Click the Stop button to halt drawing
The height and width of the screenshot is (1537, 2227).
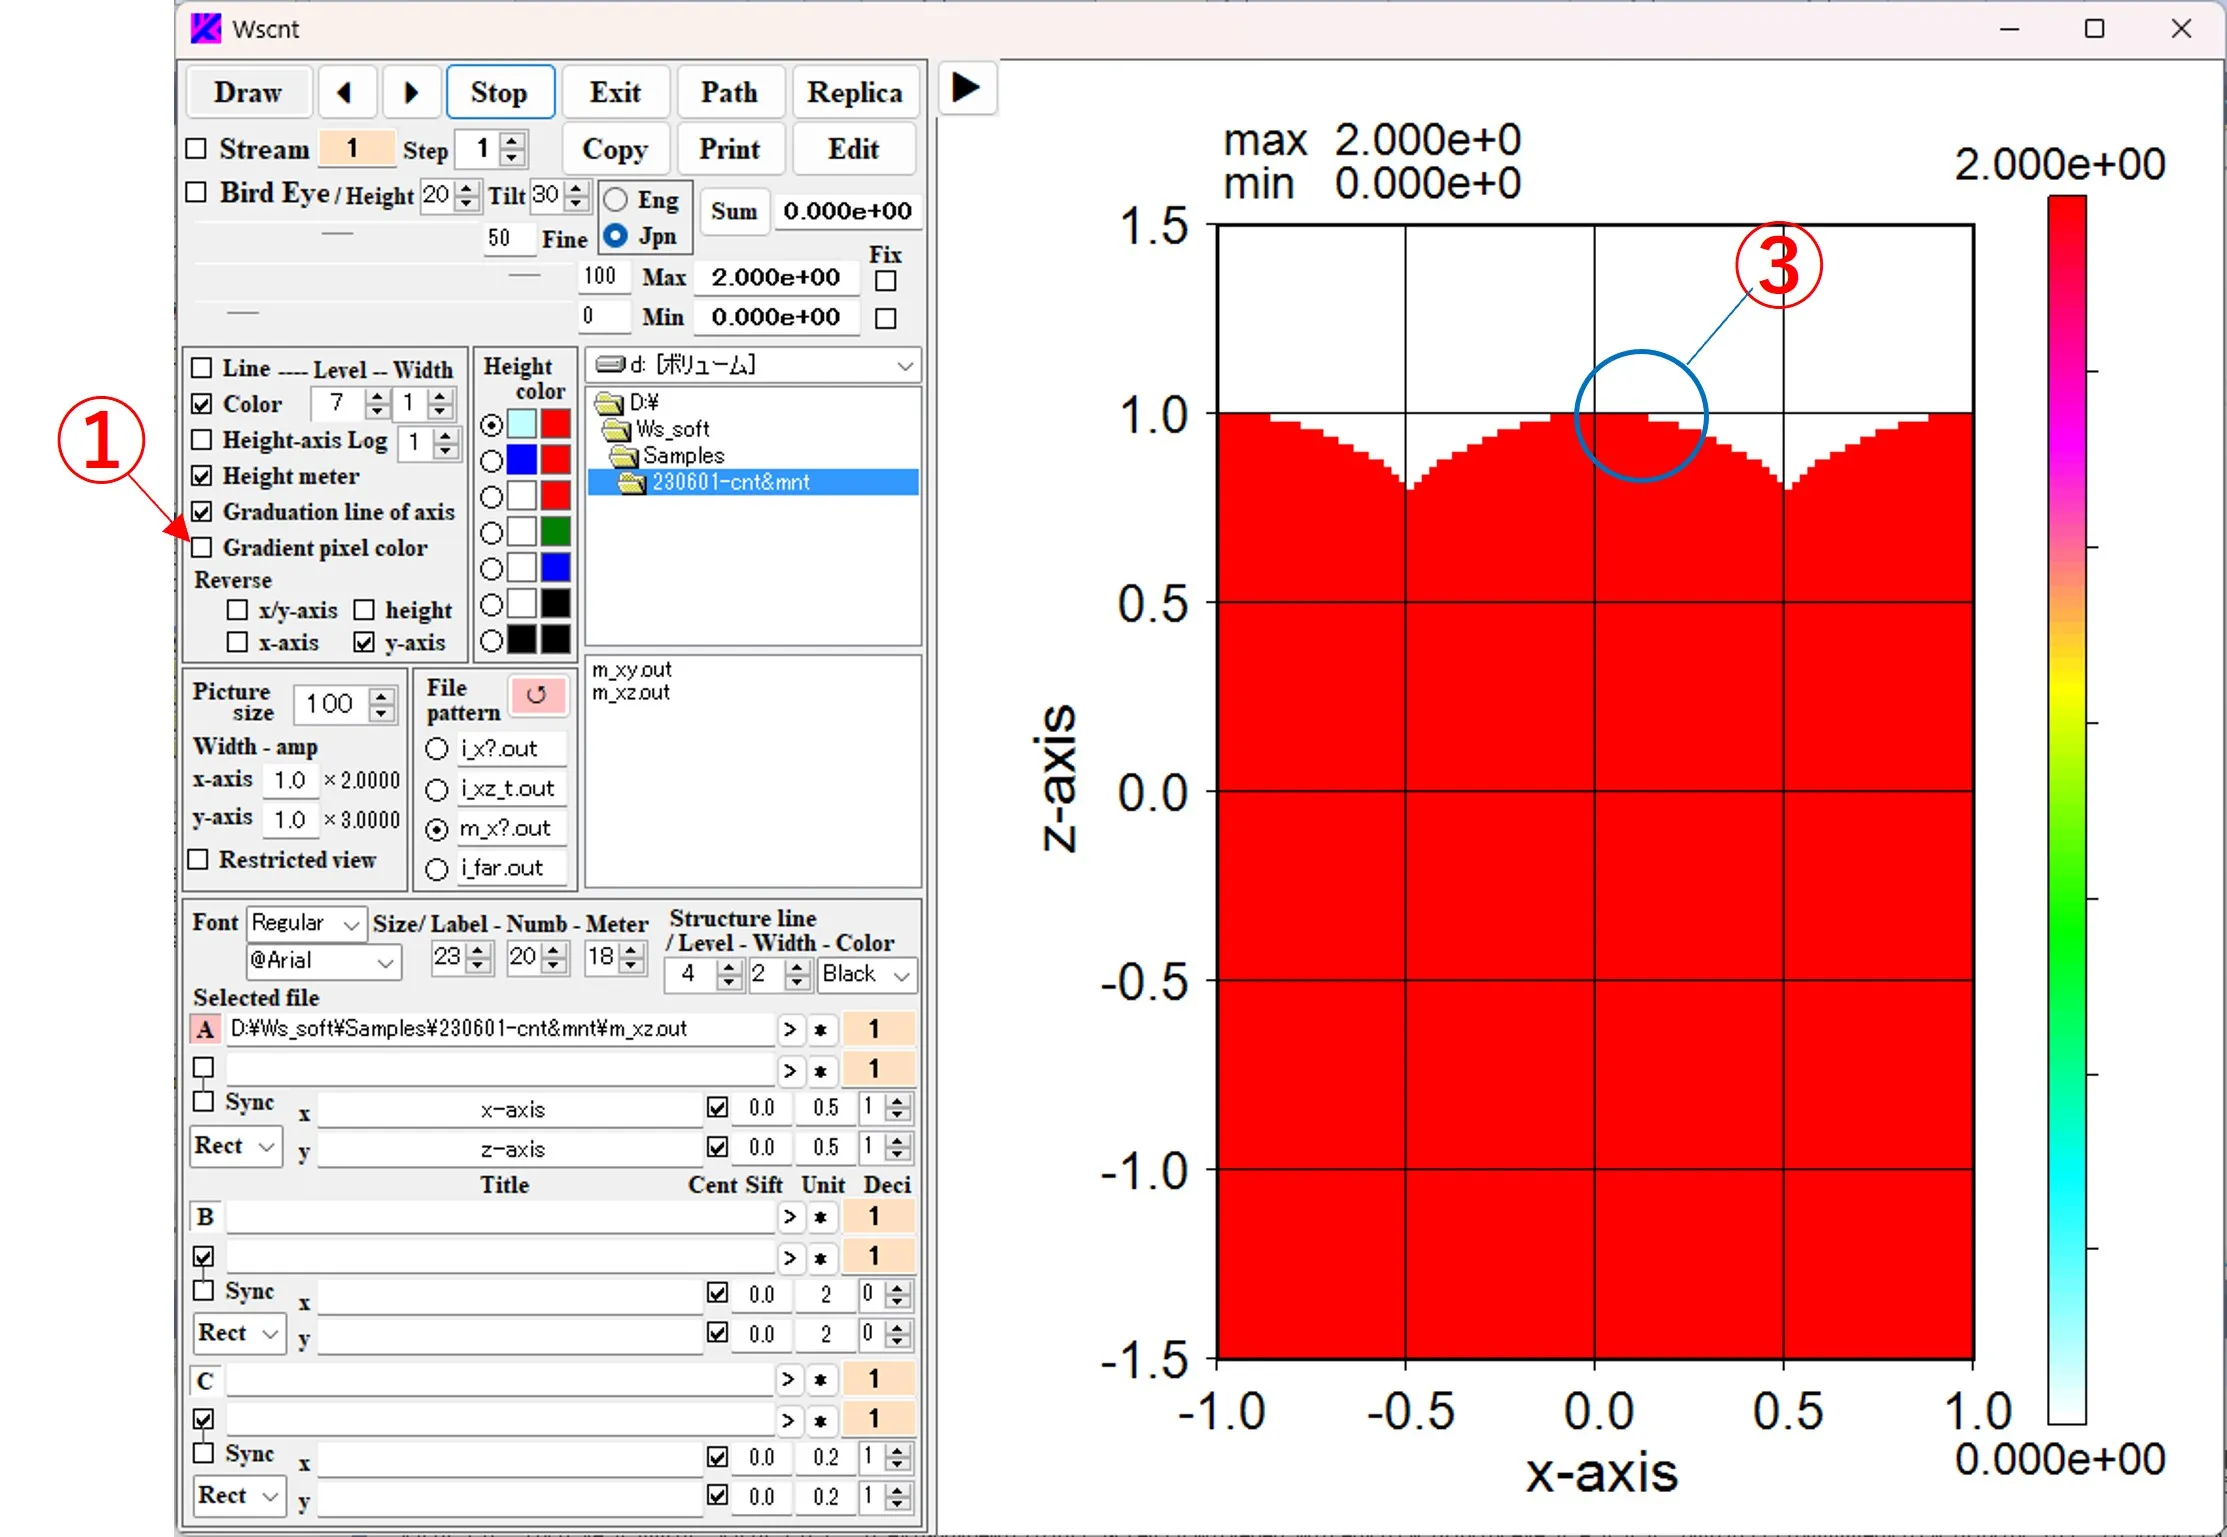[x=501, y=93]
